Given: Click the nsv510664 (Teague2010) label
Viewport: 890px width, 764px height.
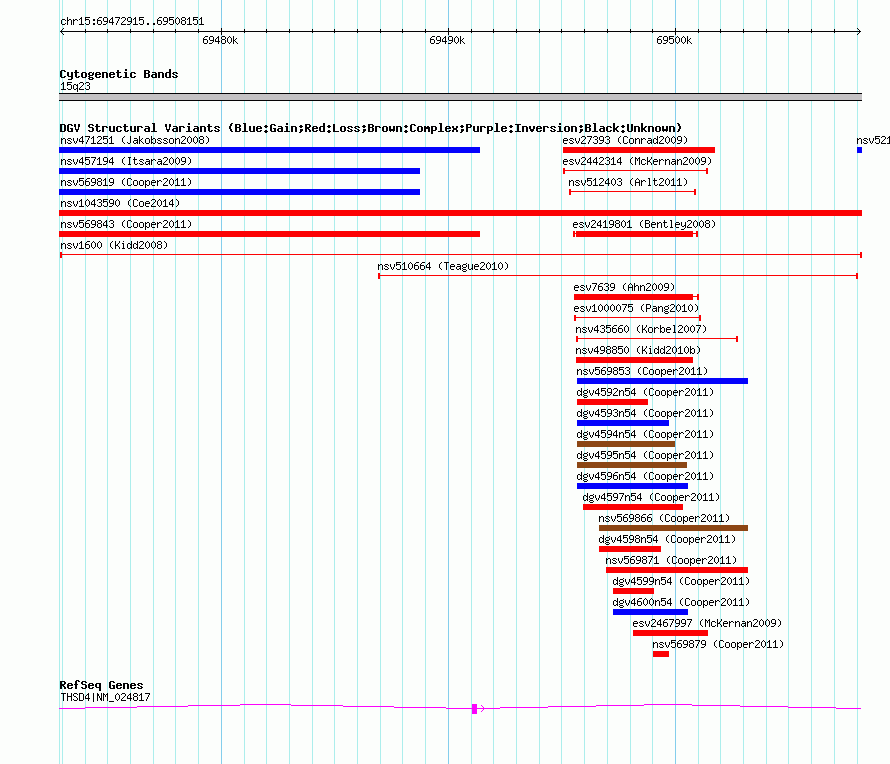Looking at the screenshot, I should coord(443,266).
